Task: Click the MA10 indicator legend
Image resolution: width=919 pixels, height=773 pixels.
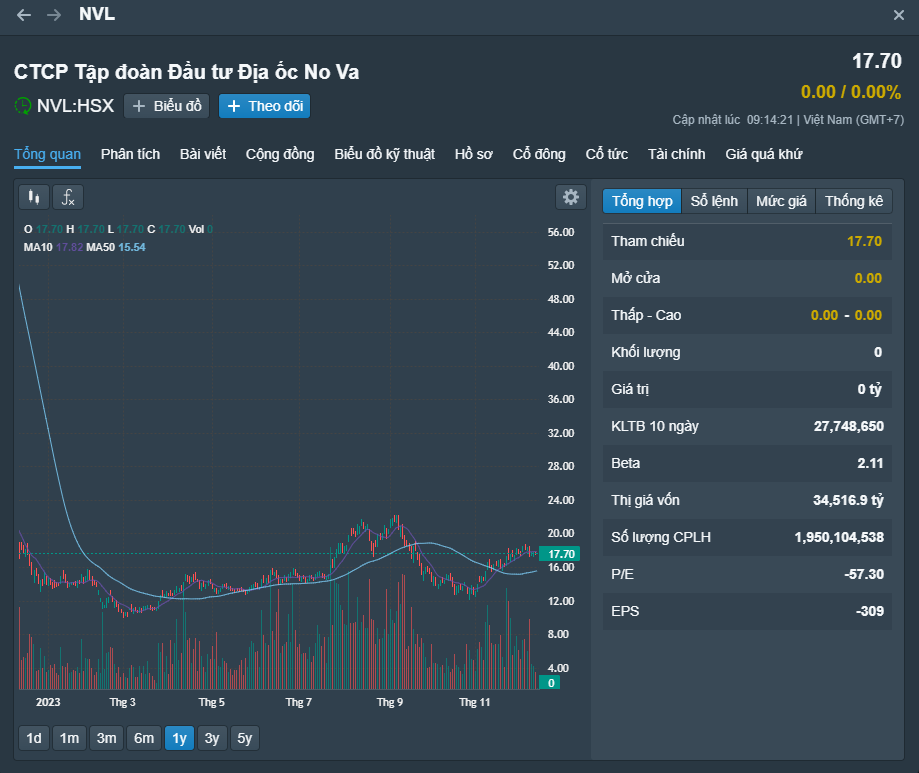Action: point(53,247)
